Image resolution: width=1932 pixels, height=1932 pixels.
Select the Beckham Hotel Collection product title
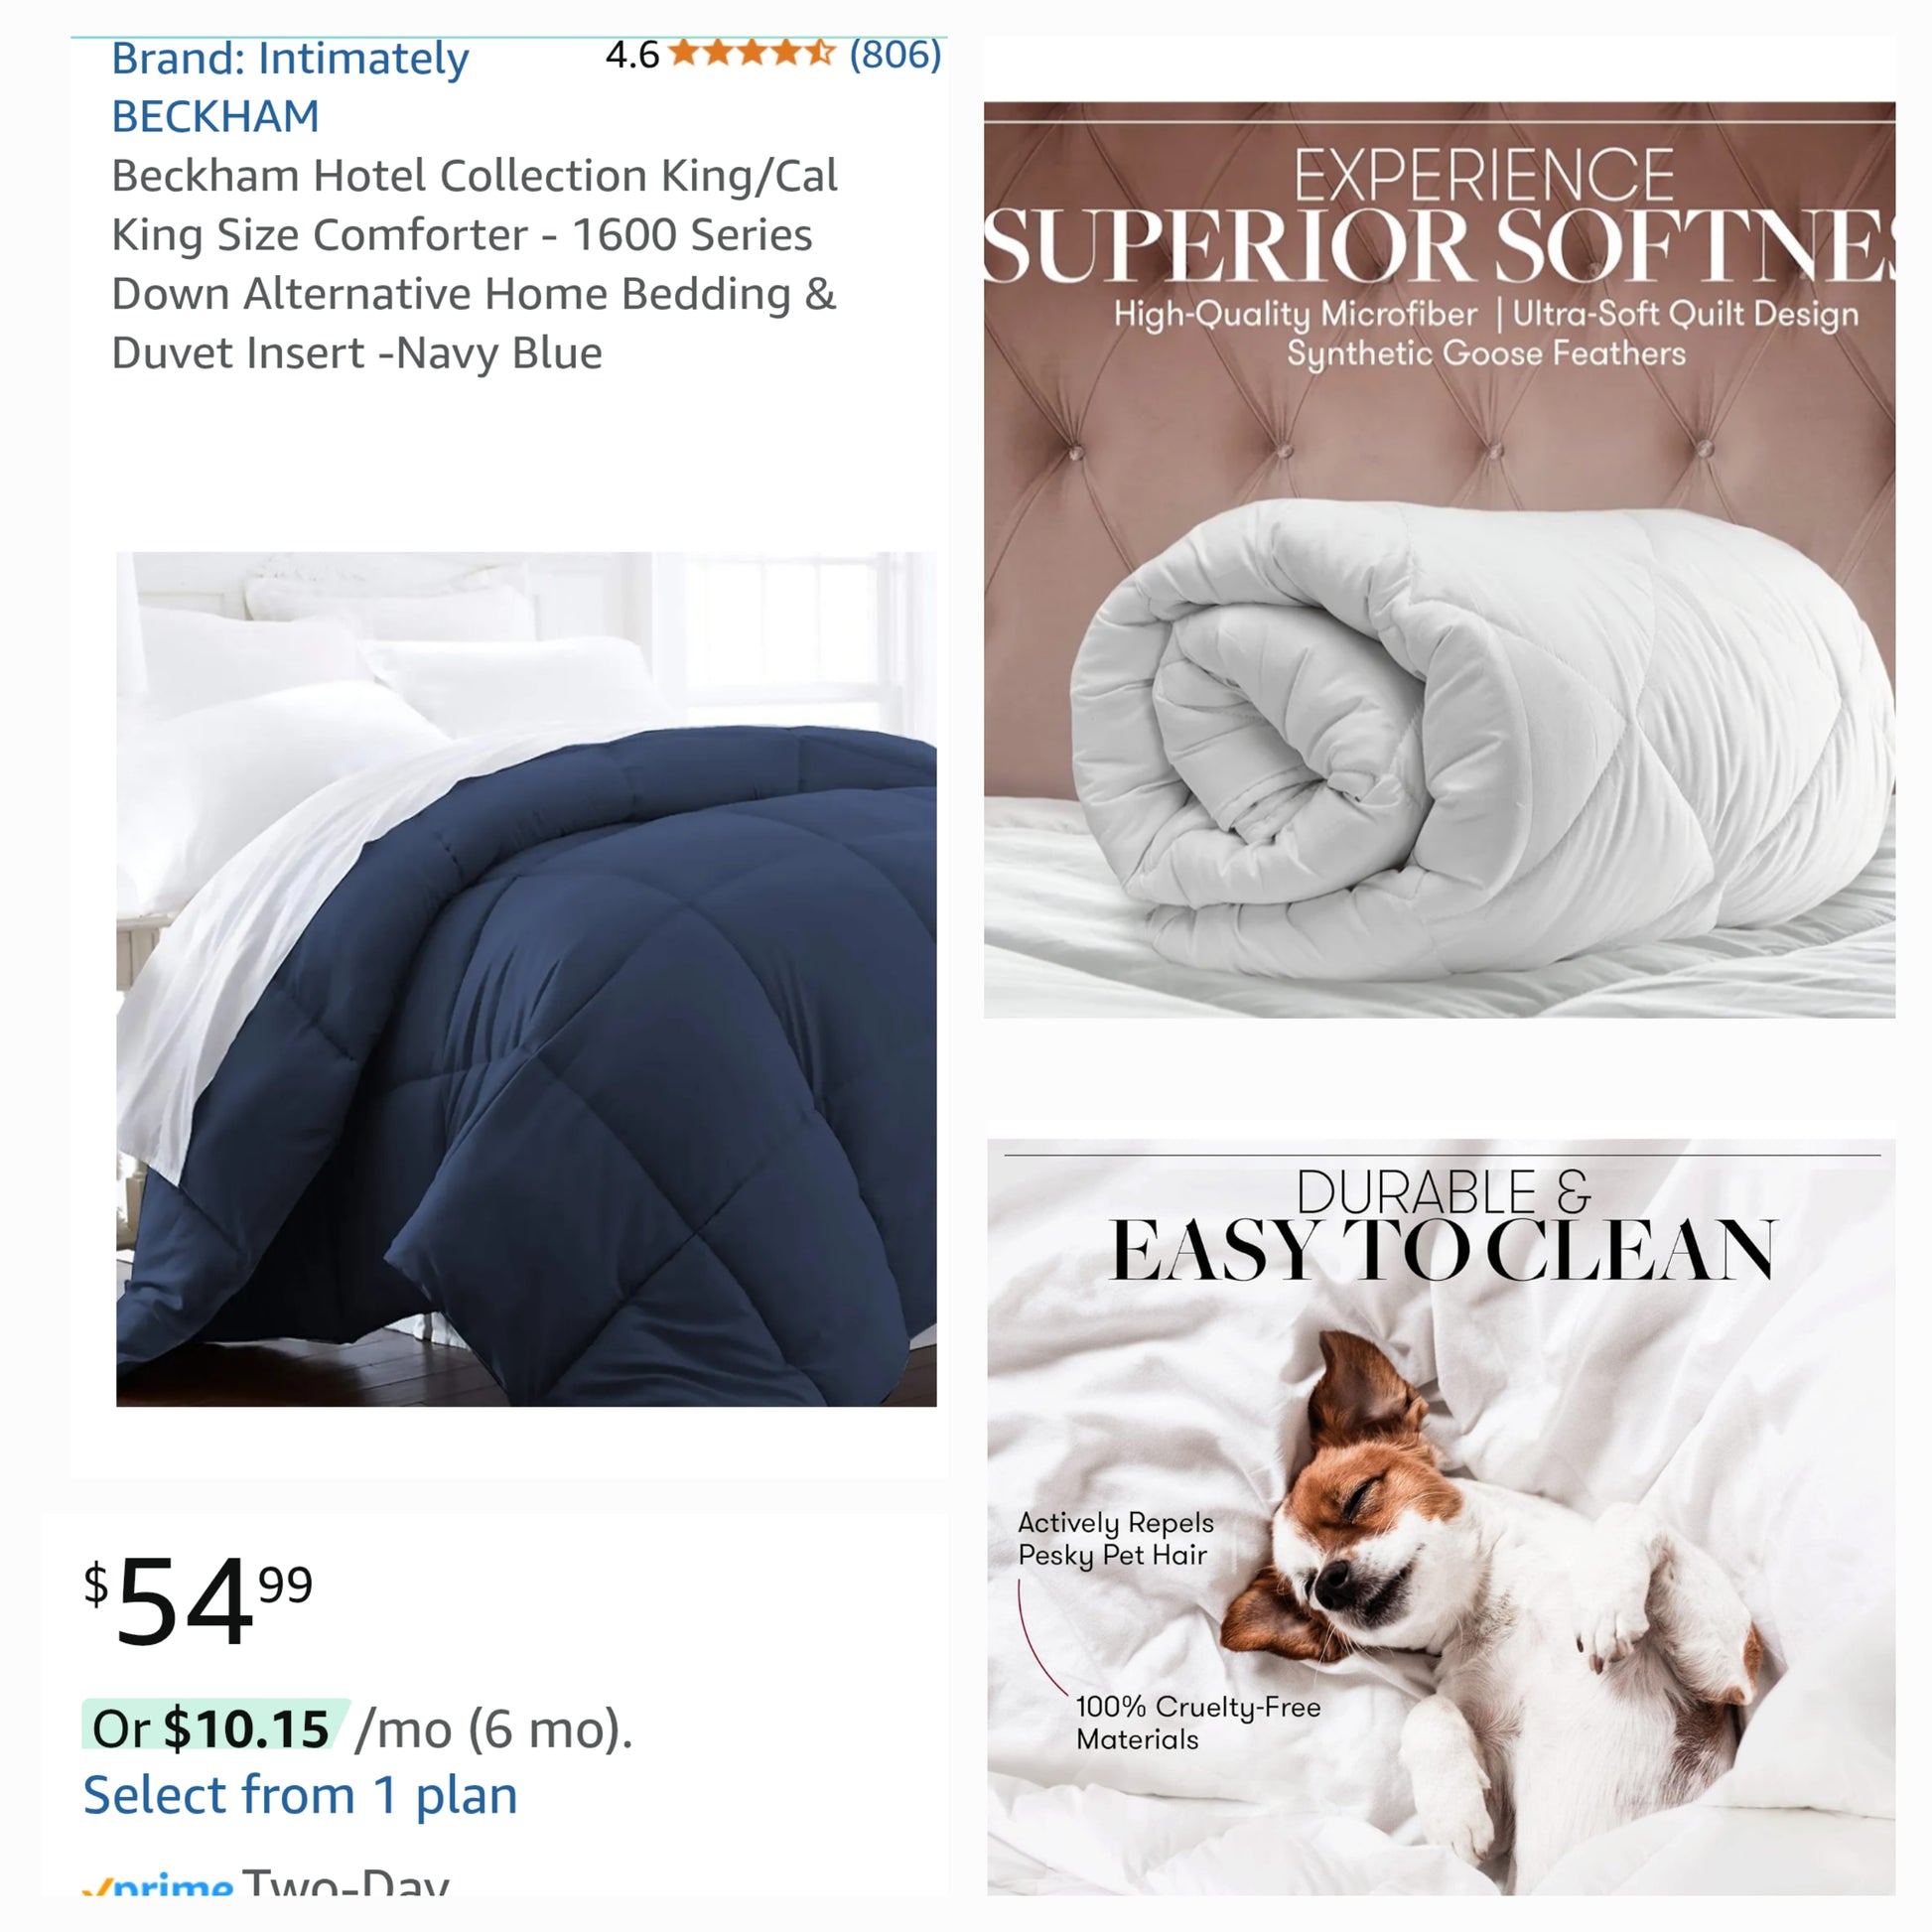pyautogui.click(x=474, y=264)
